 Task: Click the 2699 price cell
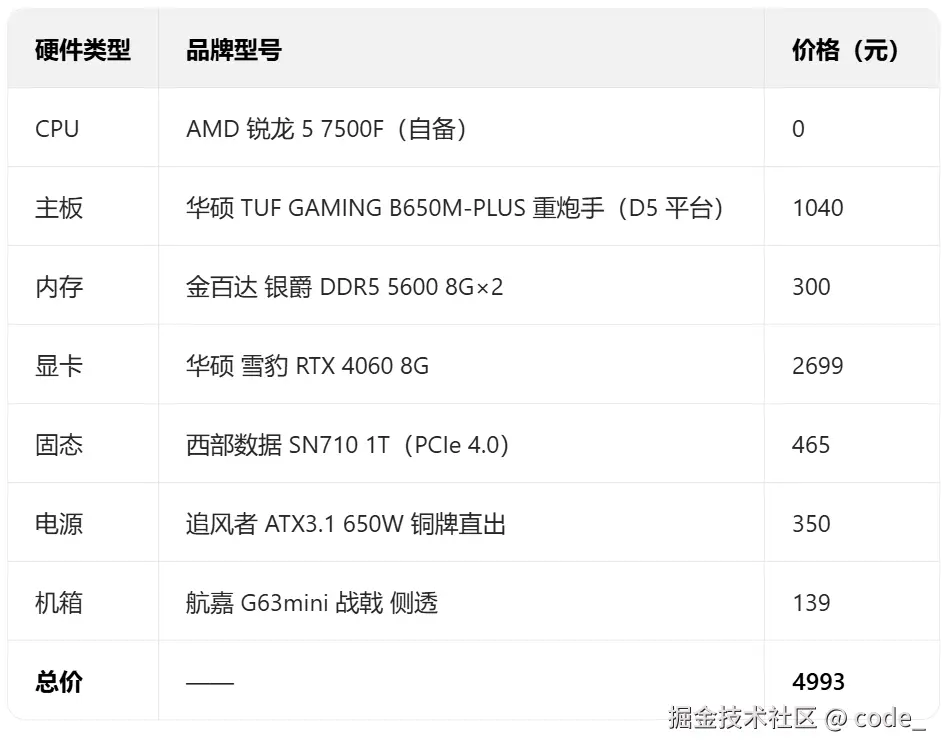tap(818, 366)
